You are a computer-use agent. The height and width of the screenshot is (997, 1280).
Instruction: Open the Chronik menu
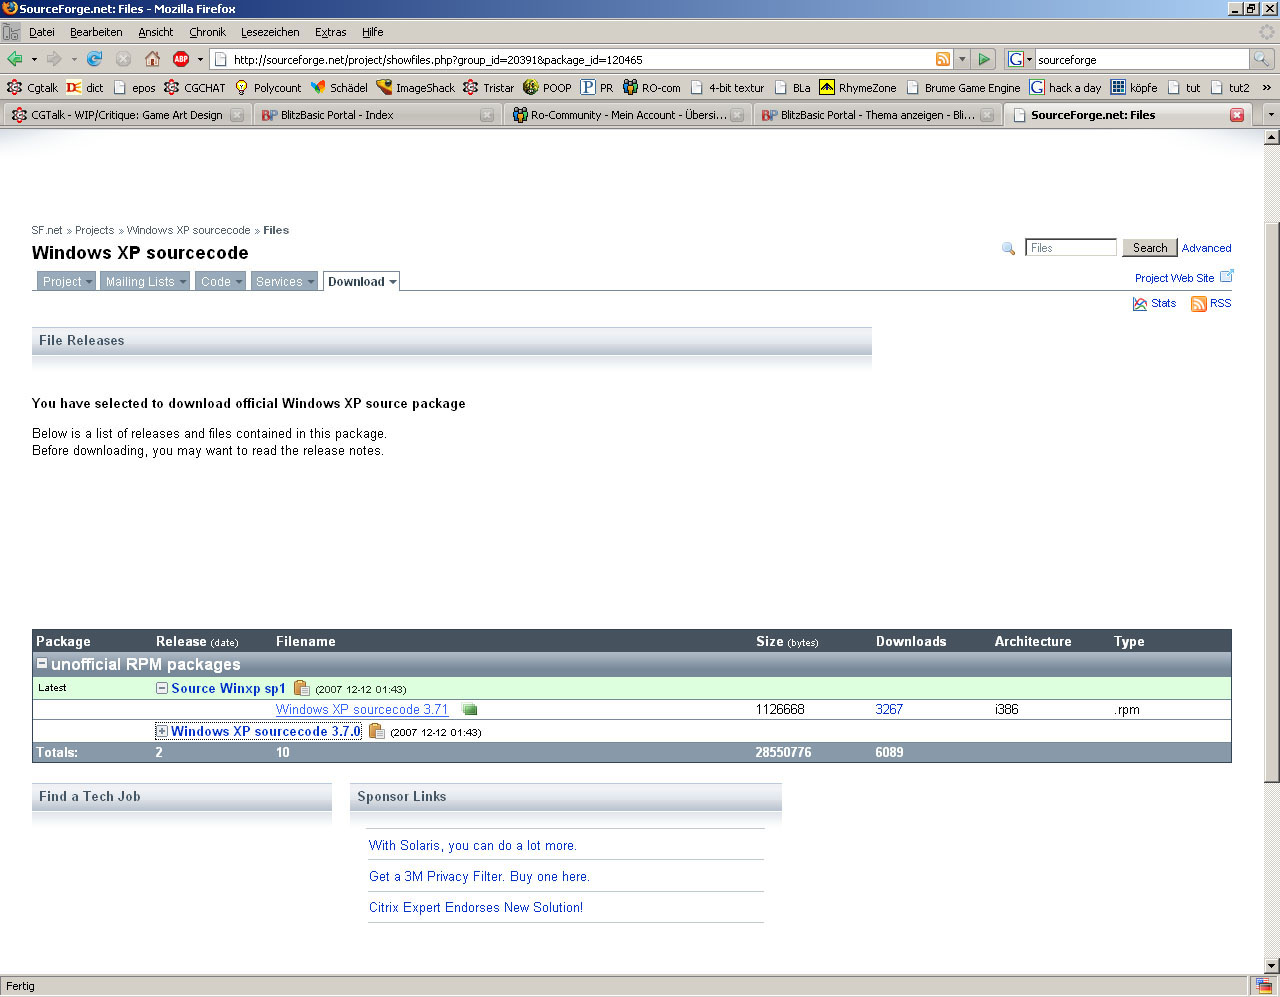[x=207, y=32]
